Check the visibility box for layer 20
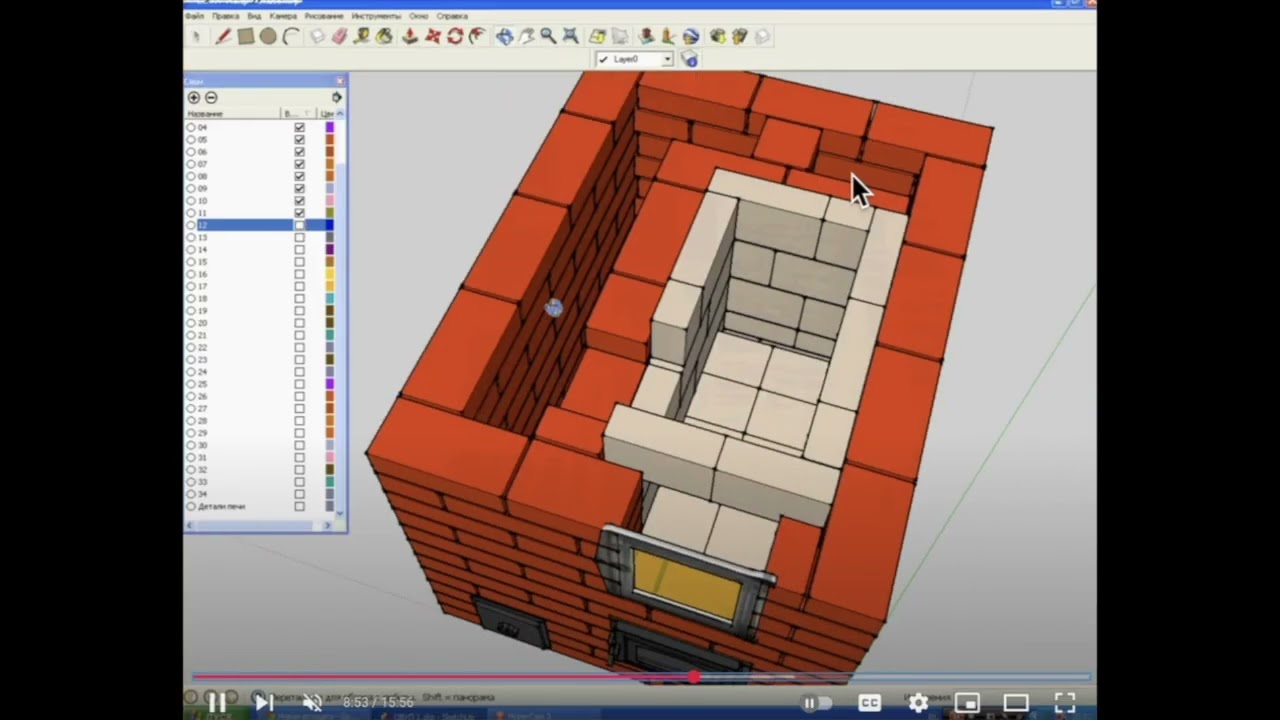 299,323
